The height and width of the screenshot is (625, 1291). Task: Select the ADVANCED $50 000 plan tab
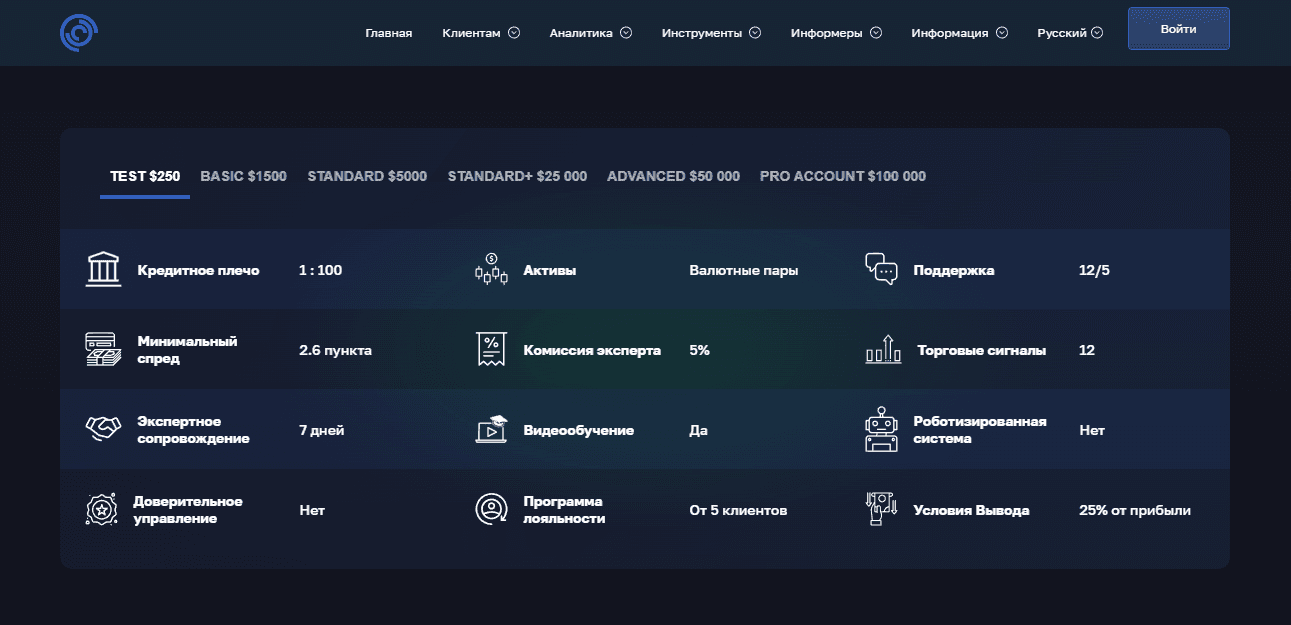[673, 175]
